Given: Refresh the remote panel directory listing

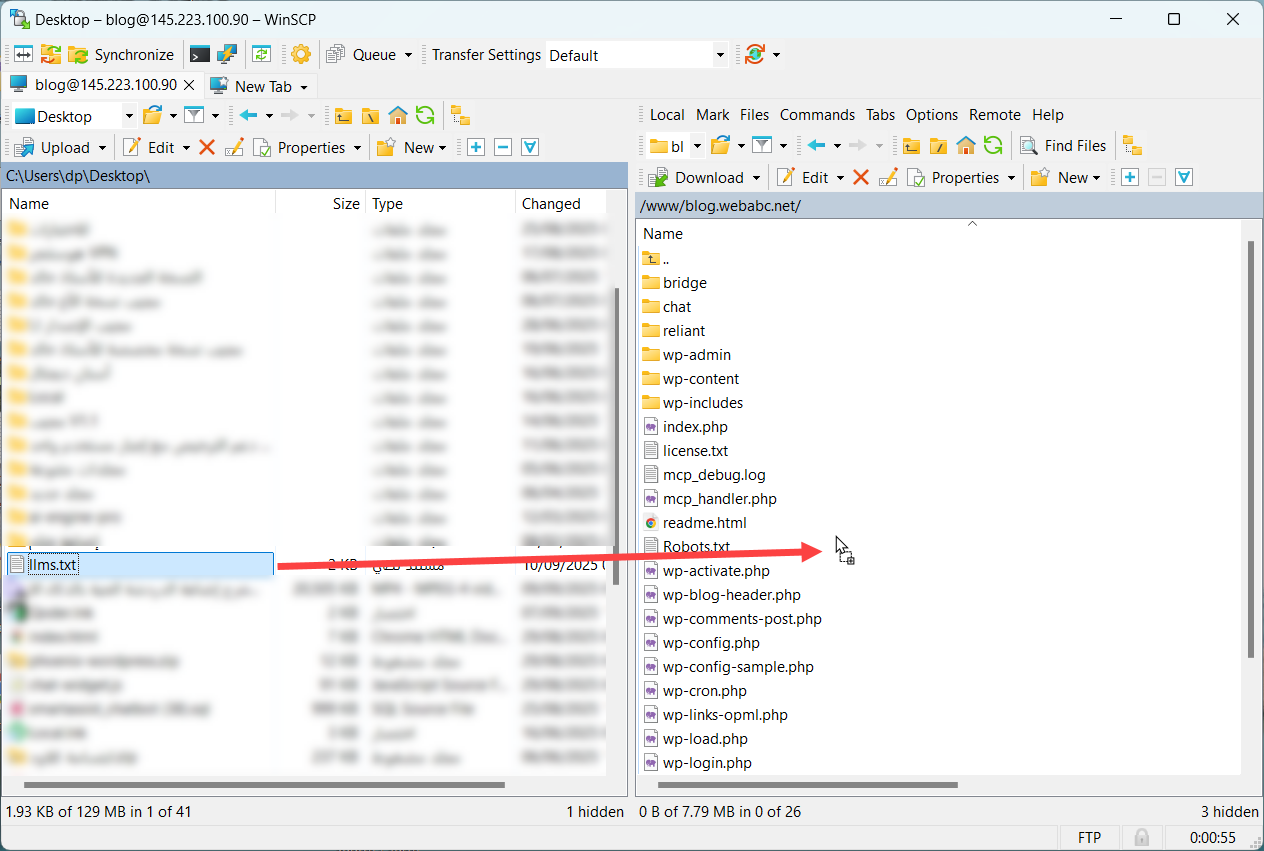Looking at the screenshot, I should (x=993, y=146).
